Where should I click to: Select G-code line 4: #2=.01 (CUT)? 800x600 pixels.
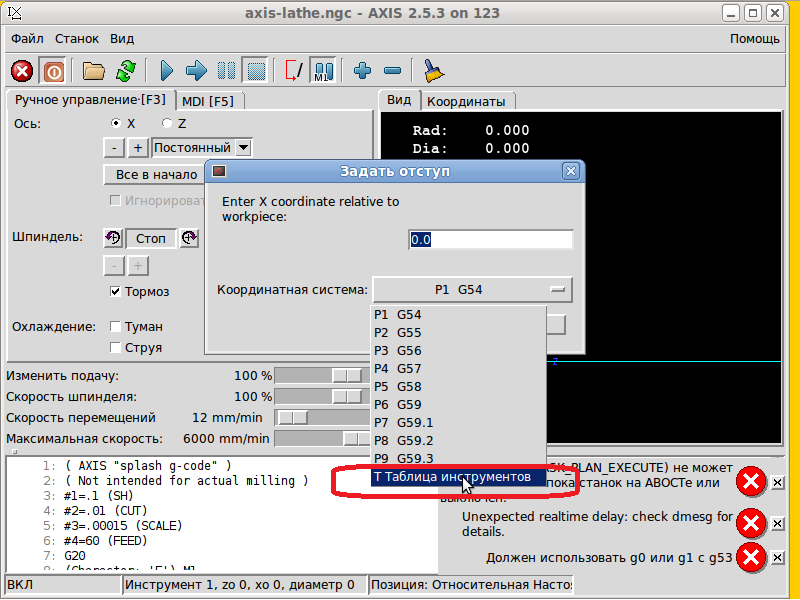pos(106,511)
